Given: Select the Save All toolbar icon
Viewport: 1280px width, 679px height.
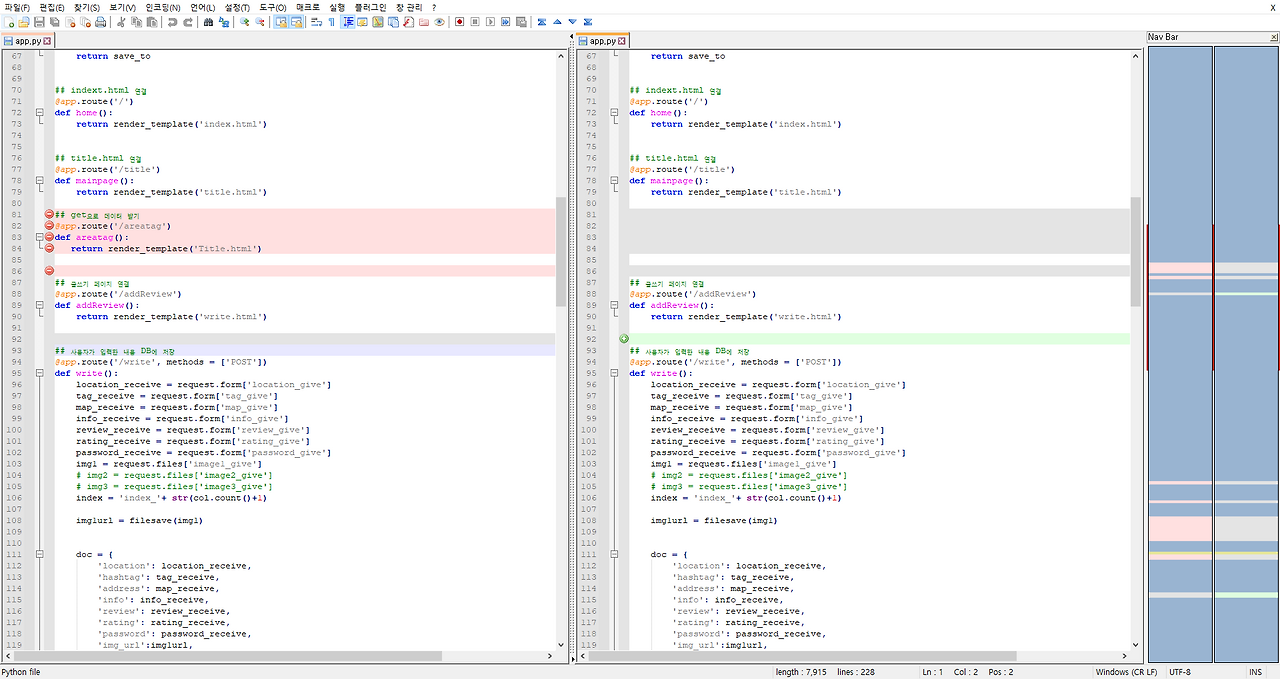Looking at the screenshot, I should click(x=56, y=22).
